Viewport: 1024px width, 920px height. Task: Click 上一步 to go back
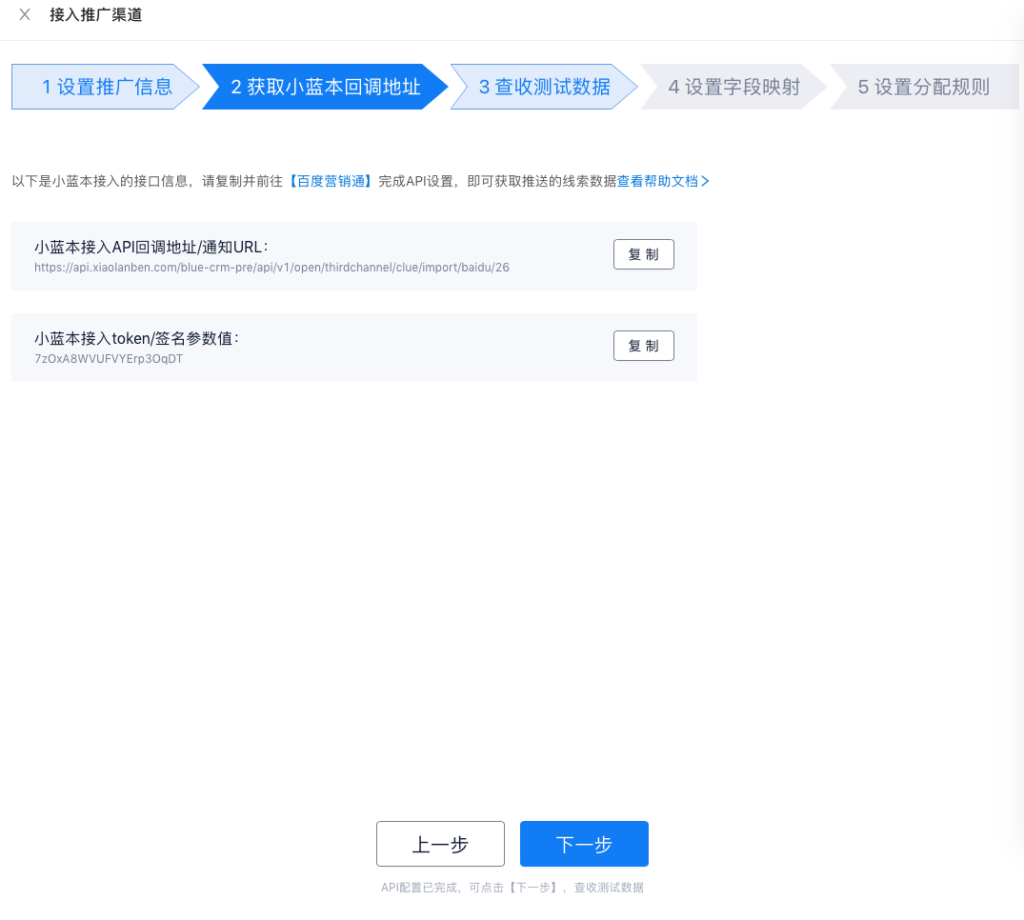(x=440, y=844)
